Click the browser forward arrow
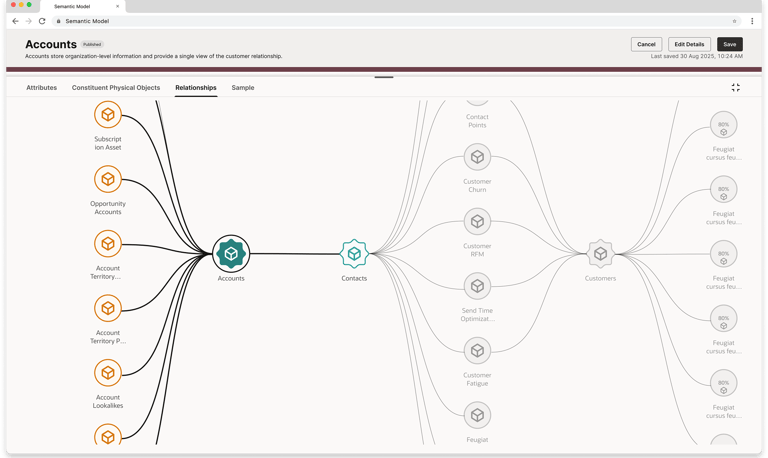This screenshot has width=768, height=458. click(28, 21)
